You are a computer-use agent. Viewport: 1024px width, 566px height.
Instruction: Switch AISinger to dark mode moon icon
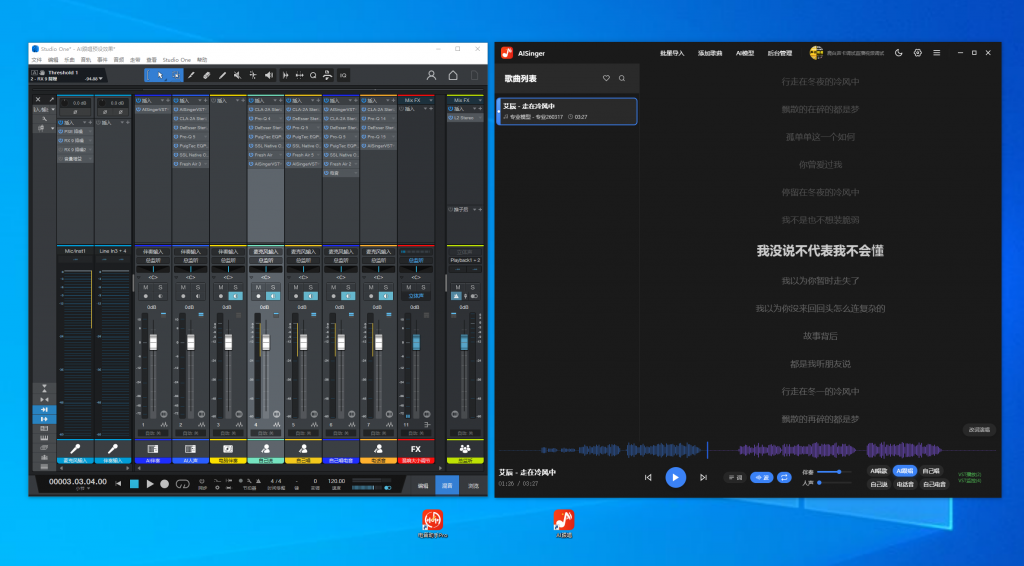coord(899,53)
